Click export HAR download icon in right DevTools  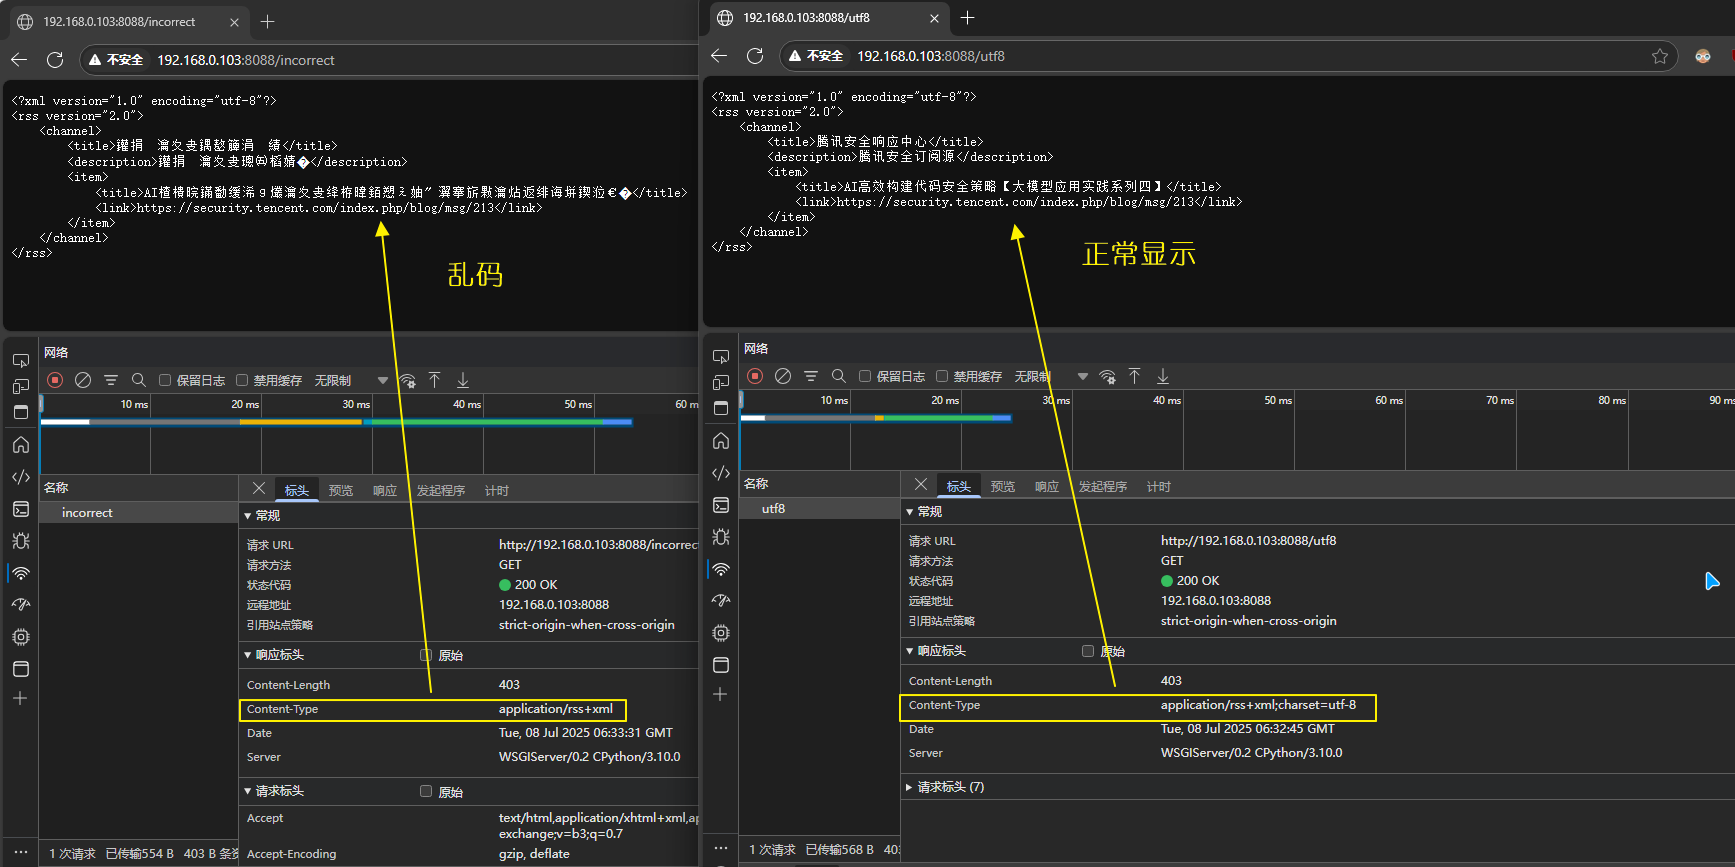(1163, 376)
